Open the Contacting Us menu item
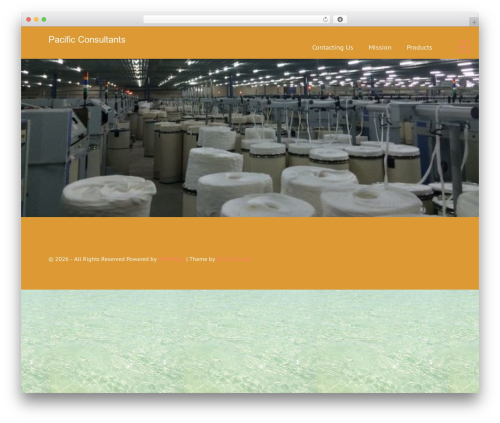This screenshot has width=500, height=423. pyautogui.click(x=332, y=48)
